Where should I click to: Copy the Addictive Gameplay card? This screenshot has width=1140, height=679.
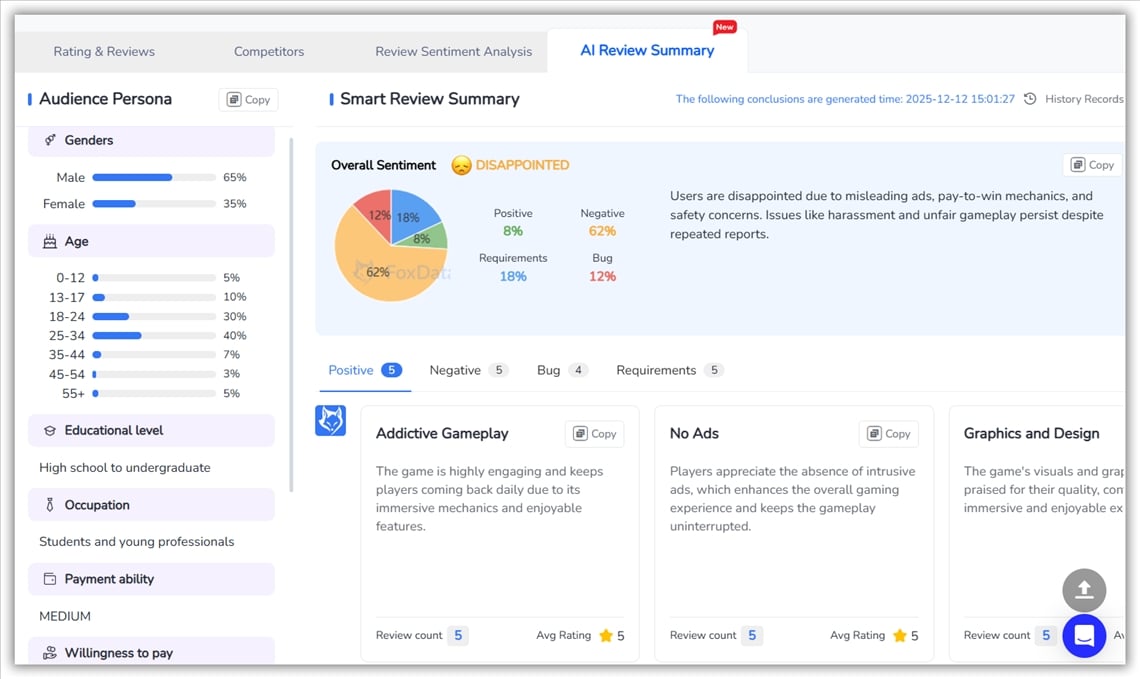pyautogui.click(x=594, y=434)
